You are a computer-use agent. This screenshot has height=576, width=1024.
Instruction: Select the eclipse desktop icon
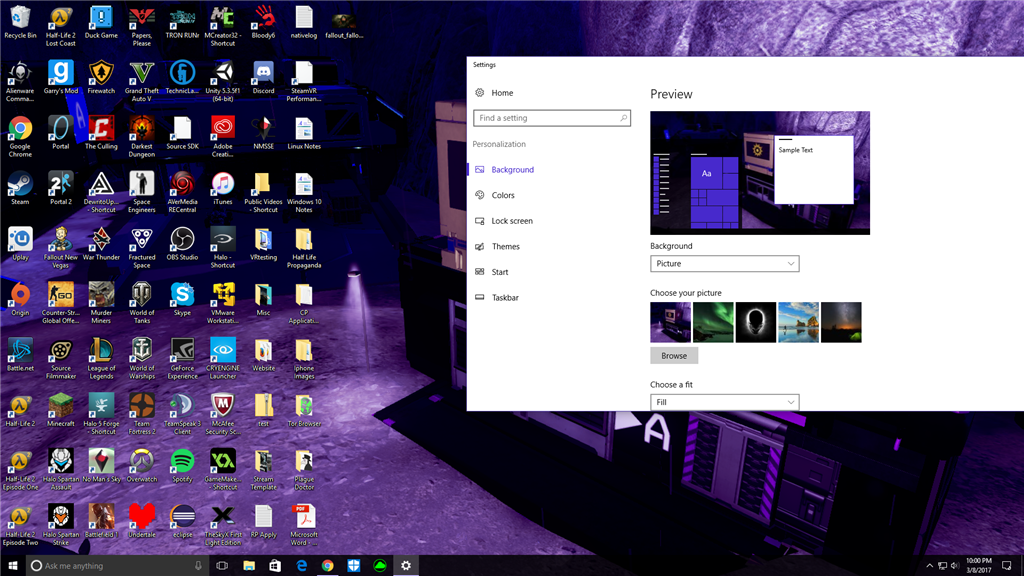(182, 522)
